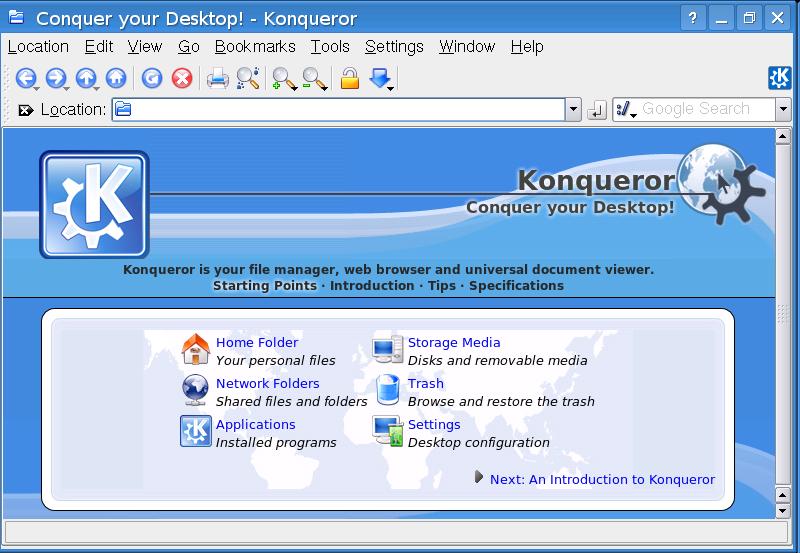
Task: Open Find using the magnifier with dots icon
Action: pyautogui.click(x=248, y=79)
